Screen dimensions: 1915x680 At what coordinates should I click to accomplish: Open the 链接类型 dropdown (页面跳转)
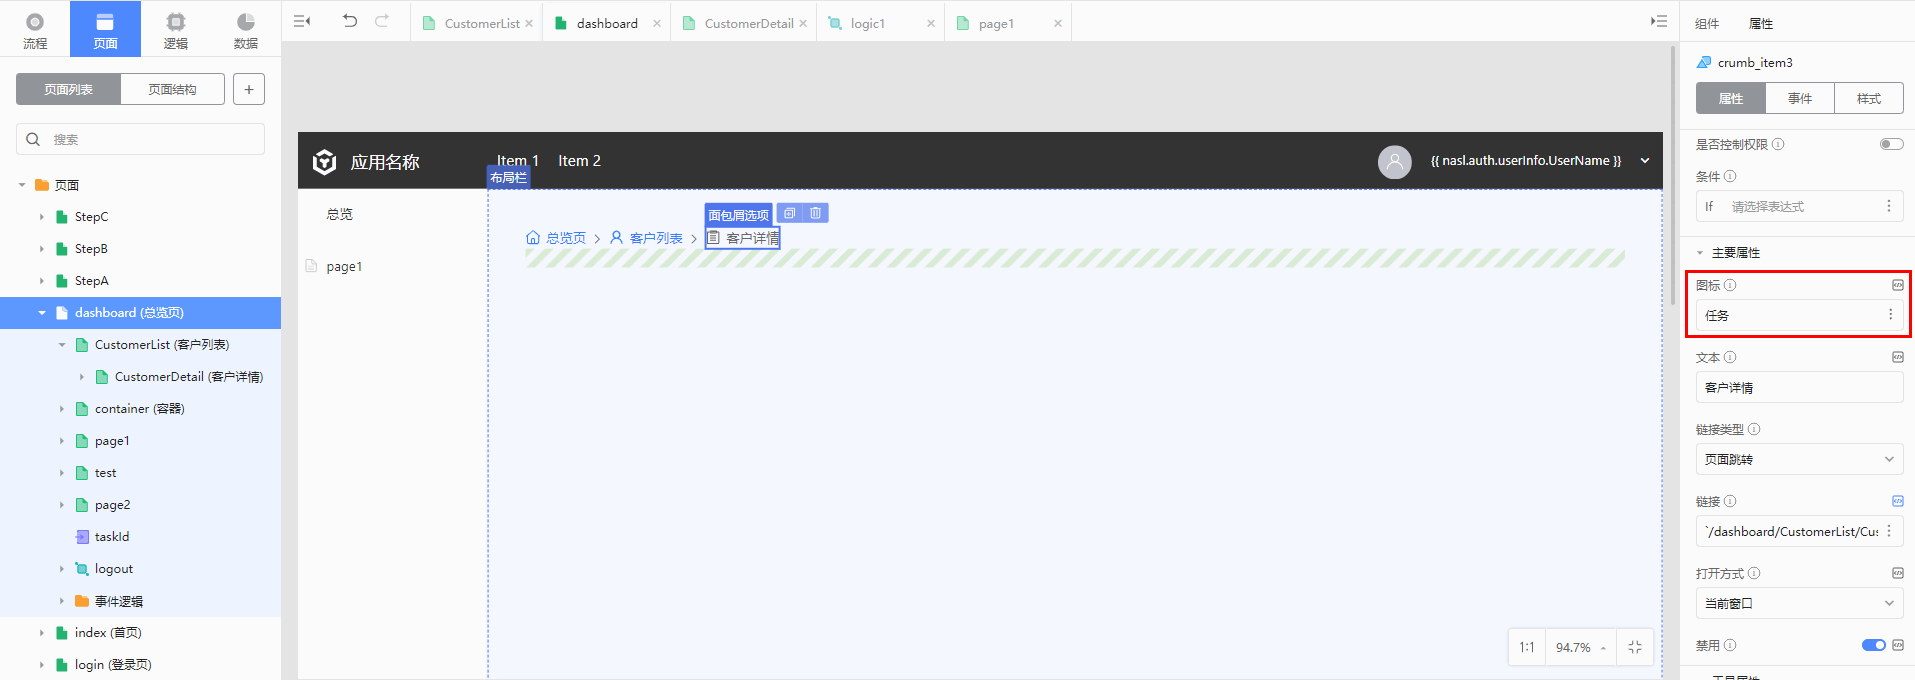click(x=1799, y=459)
